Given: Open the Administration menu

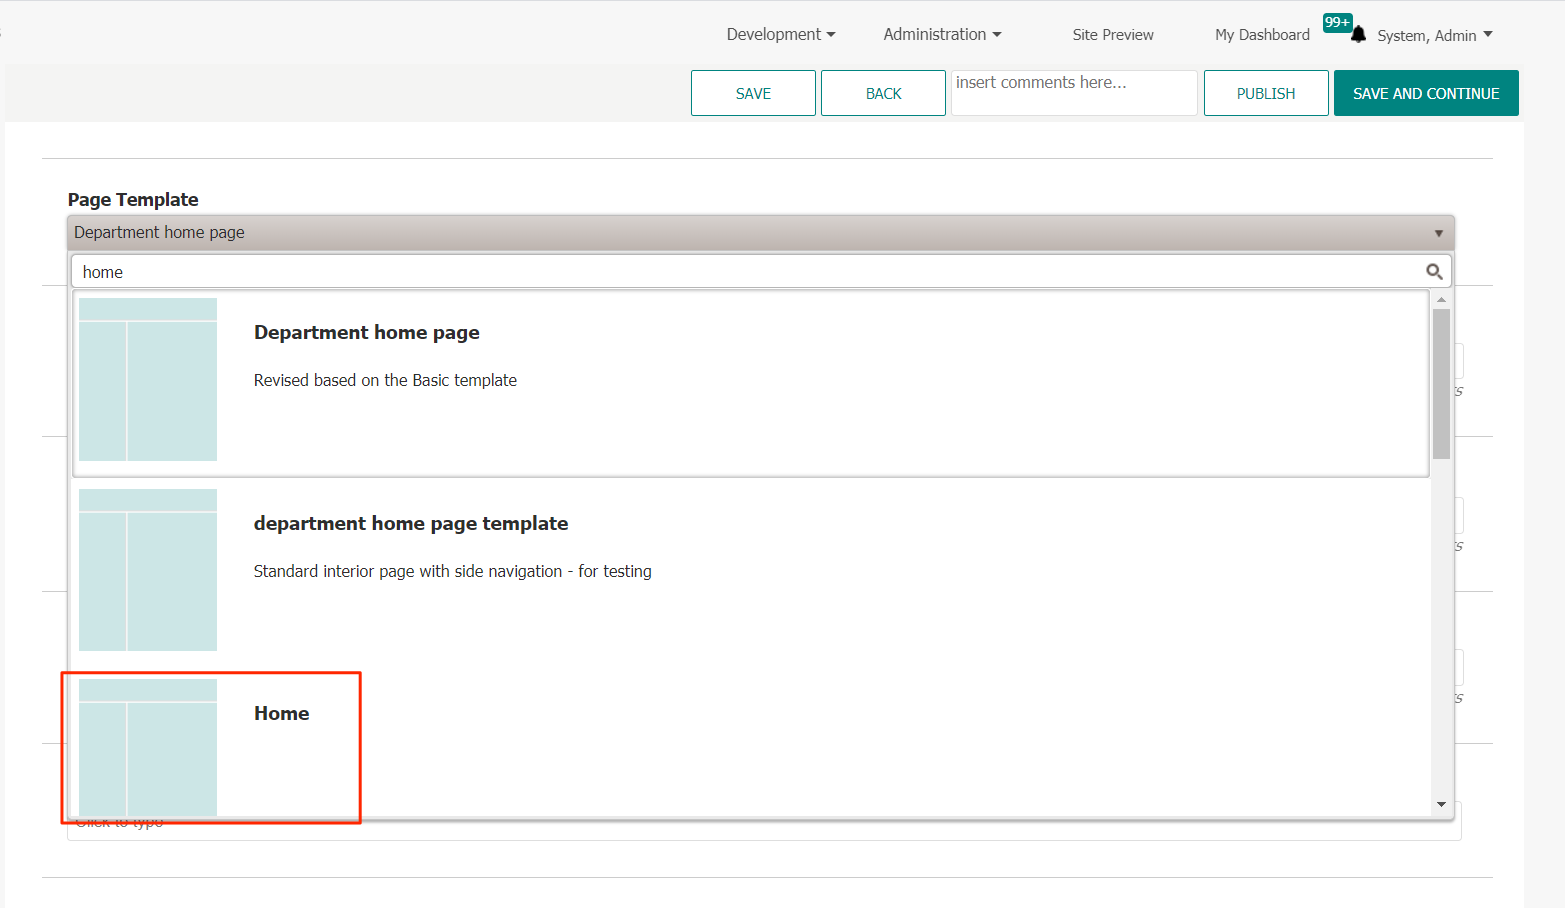Looking at the screenshot, I should point(941,34).
